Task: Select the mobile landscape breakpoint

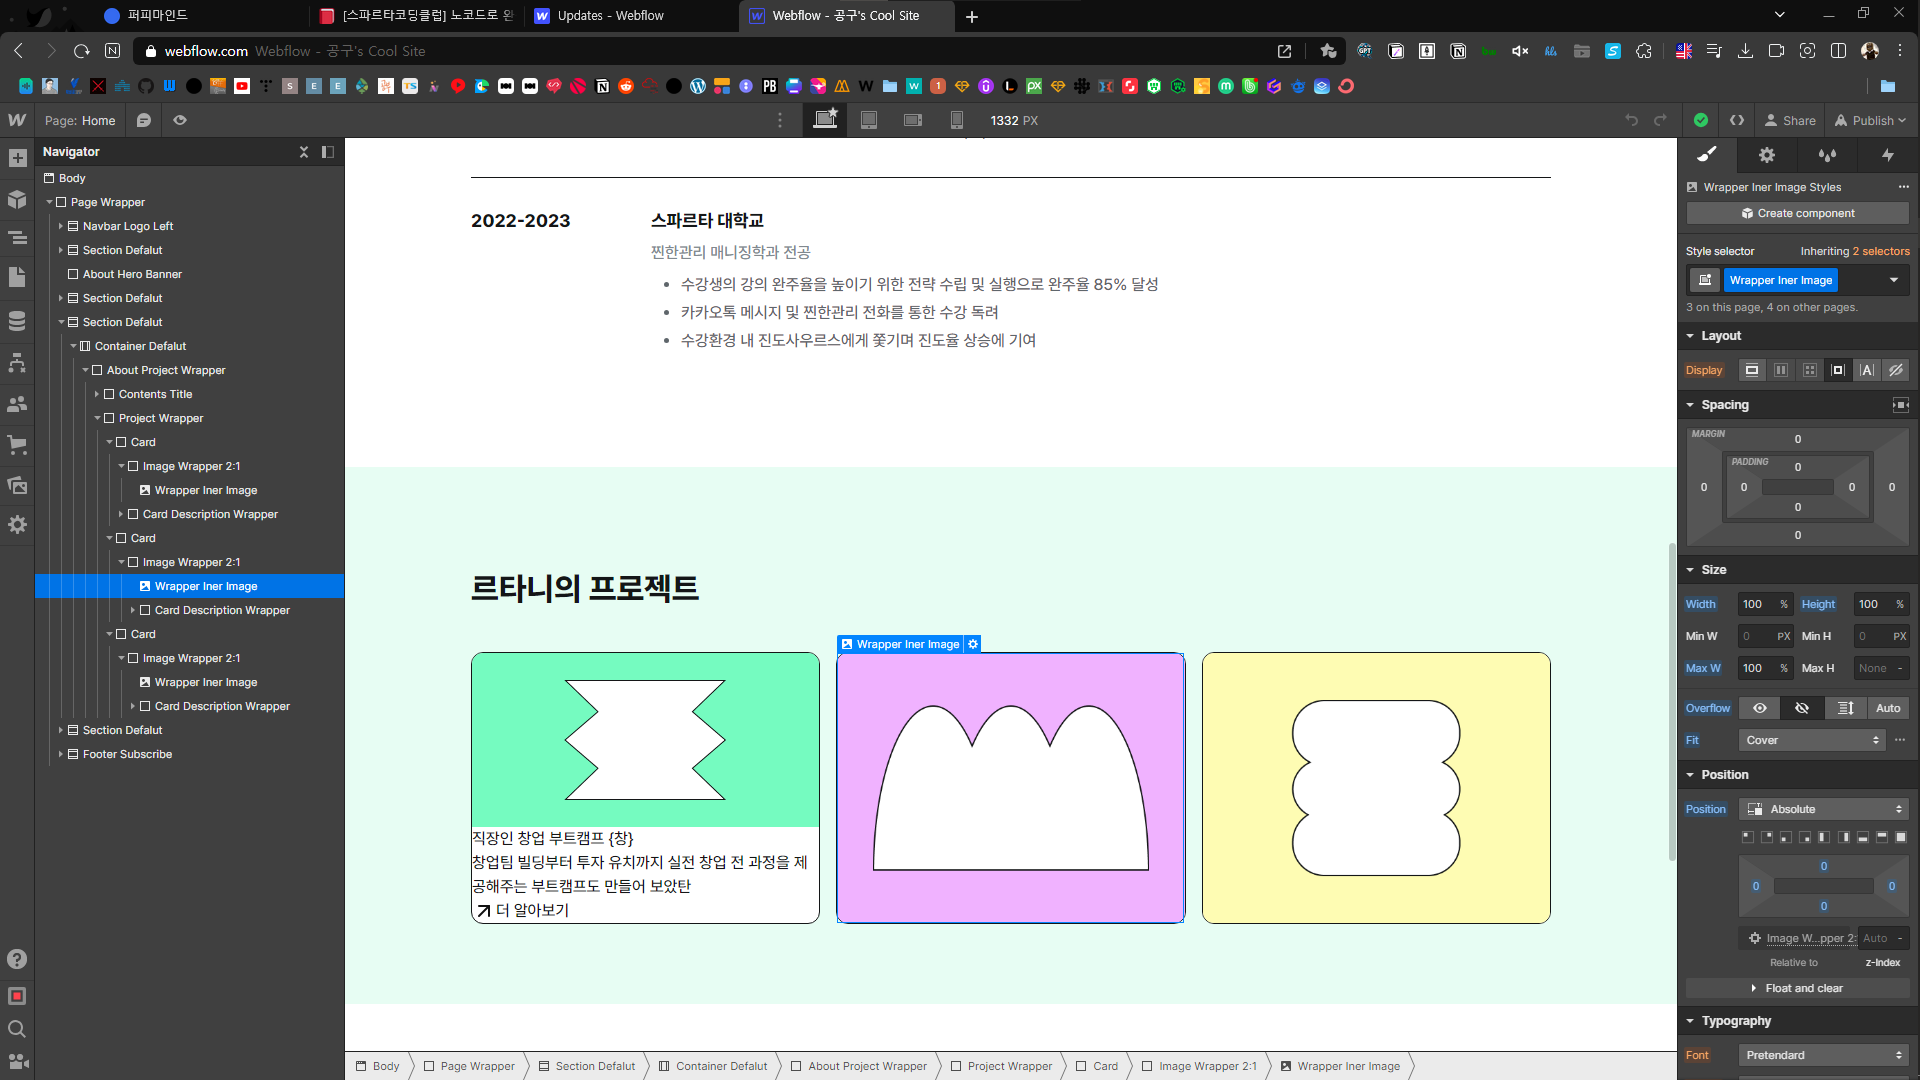Action: tap(913, 120)
